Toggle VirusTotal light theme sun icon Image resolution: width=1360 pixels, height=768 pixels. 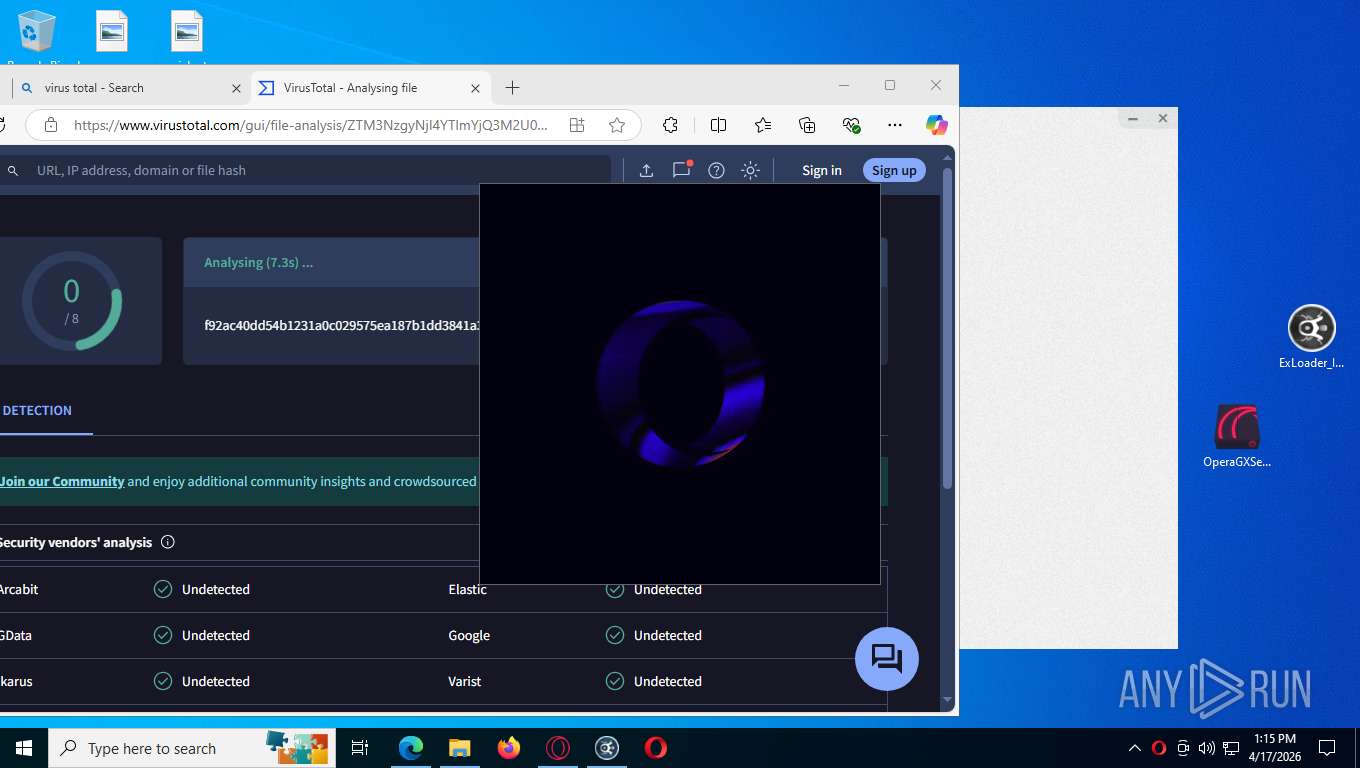point(750,170)
